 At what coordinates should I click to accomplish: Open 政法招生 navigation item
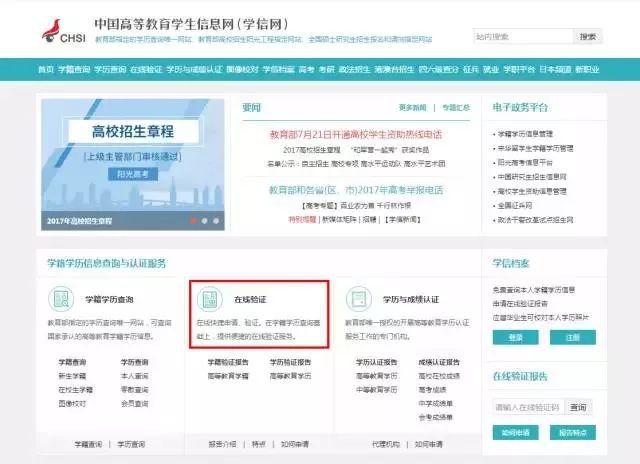click(x=354, y=69)
